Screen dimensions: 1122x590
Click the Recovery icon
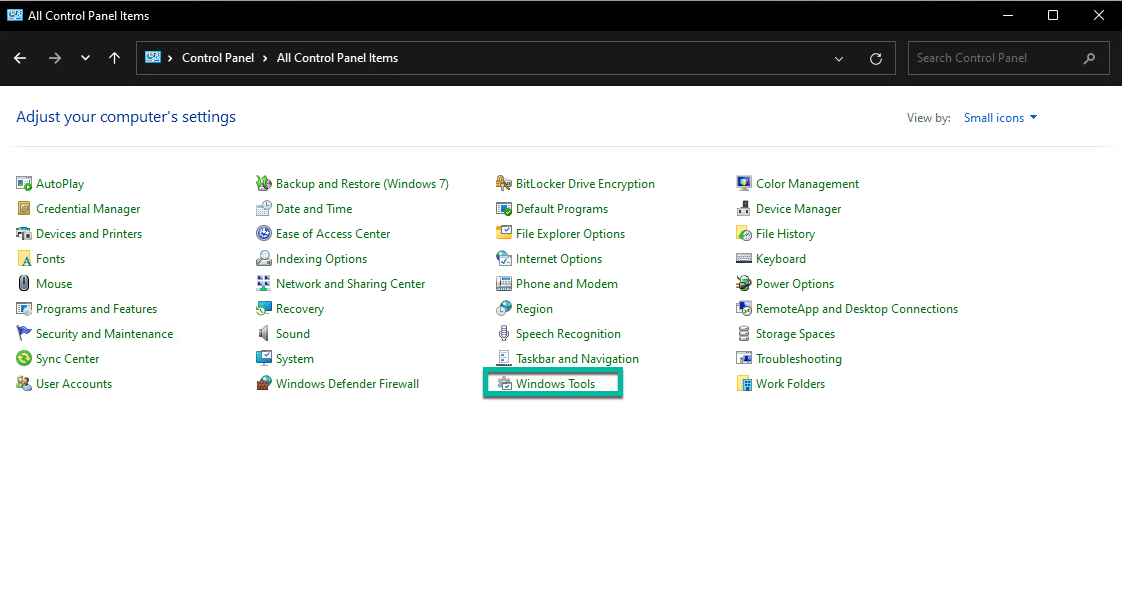(264, 309)
